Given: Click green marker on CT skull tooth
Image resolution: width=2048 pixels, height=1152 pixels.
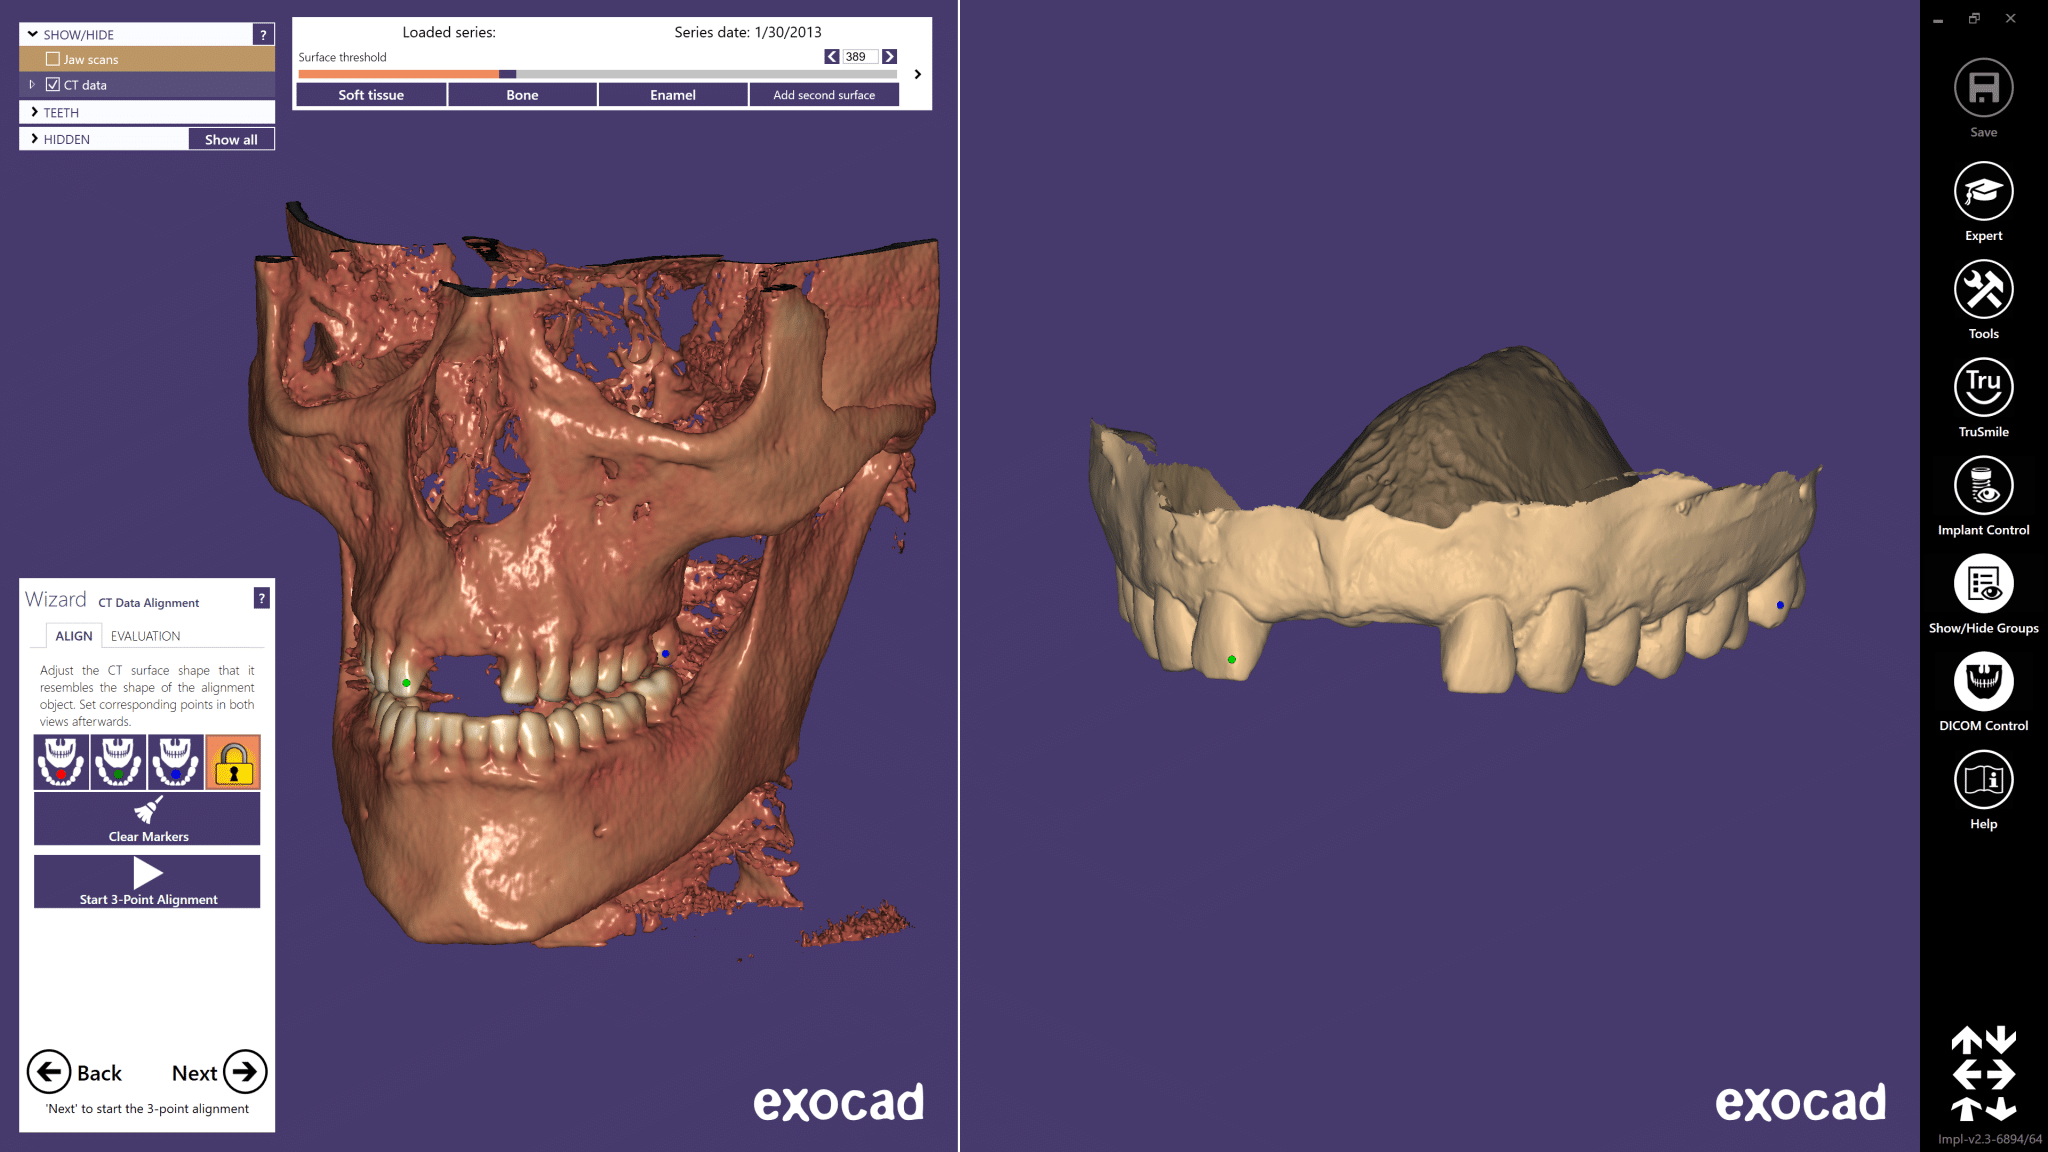Looking at the screenshot, I should click(x=406, y=683).
